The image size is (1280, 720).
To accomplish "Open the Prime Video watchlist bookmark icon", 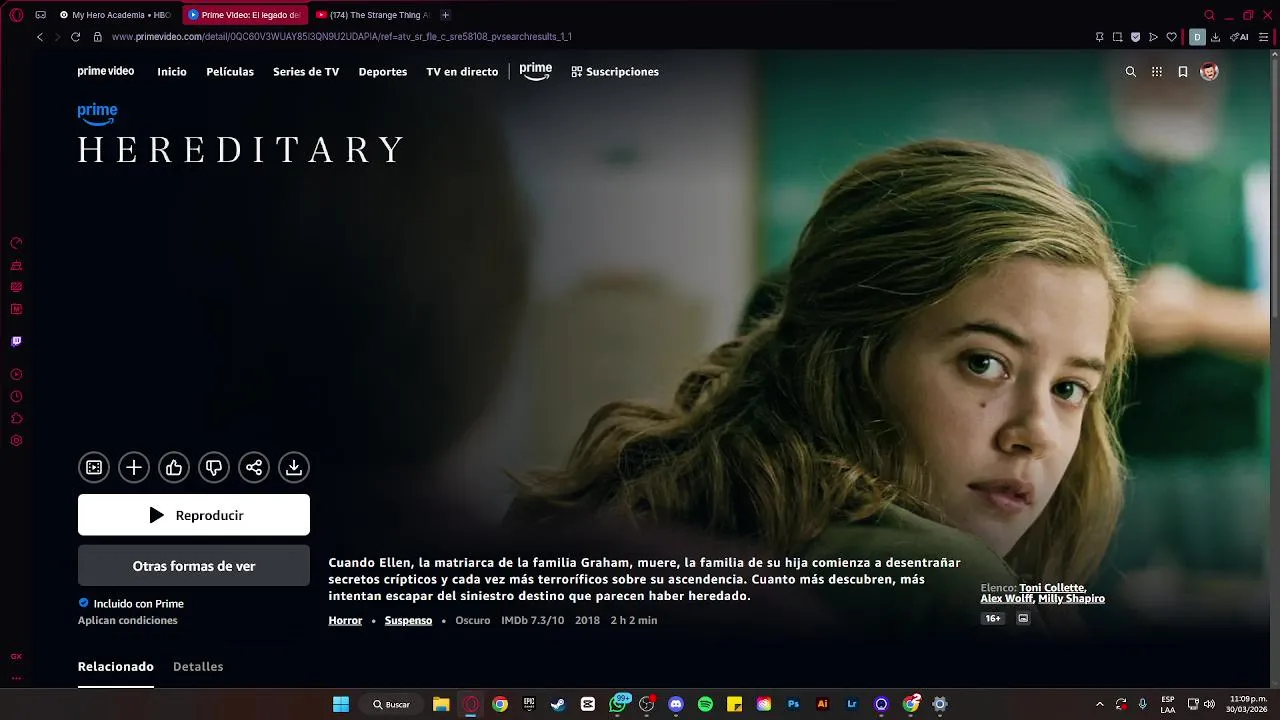I will coord(1183,72).
